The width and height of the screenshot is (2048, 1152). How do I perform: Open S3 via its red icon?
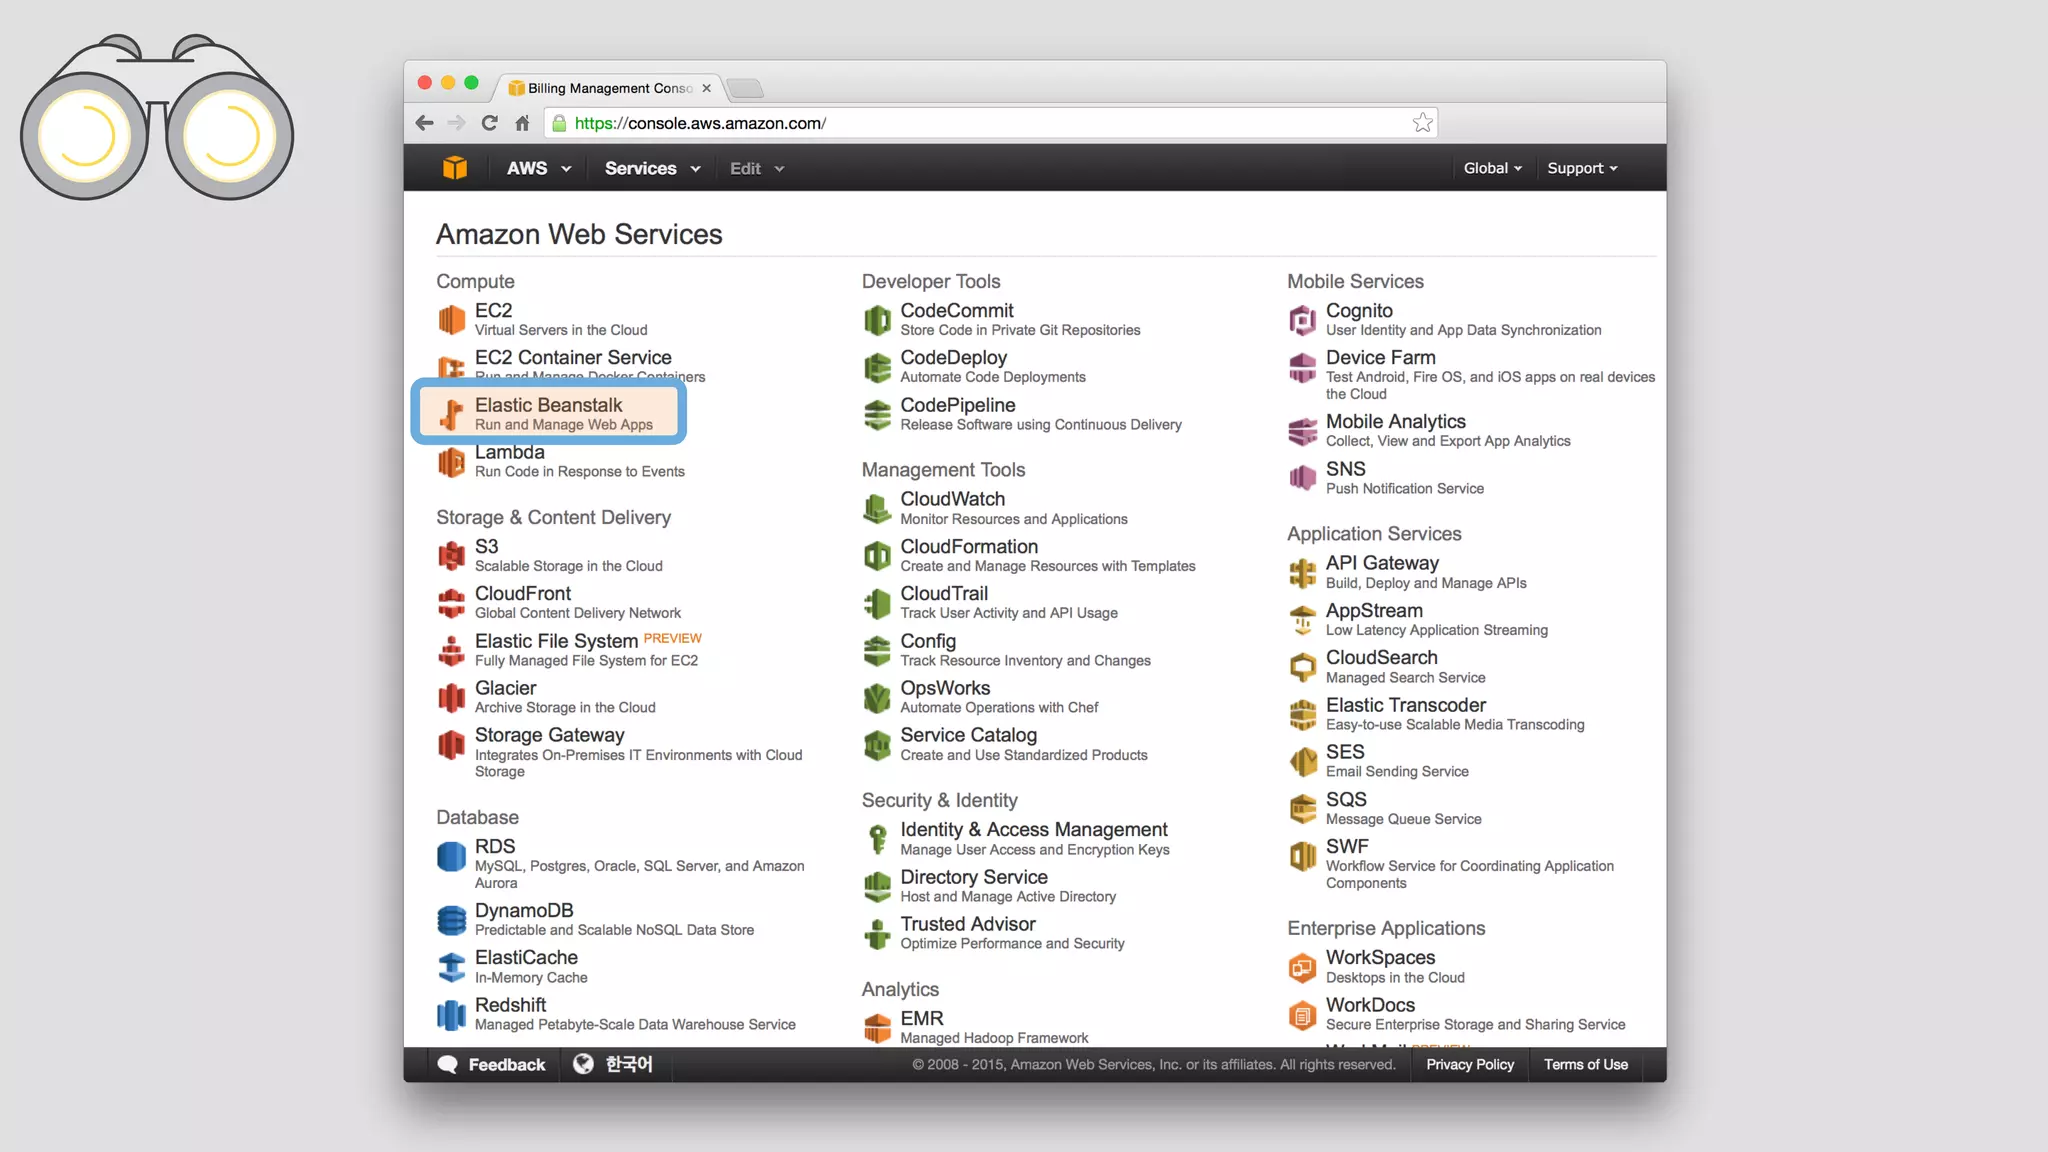[x=451, y=555]
